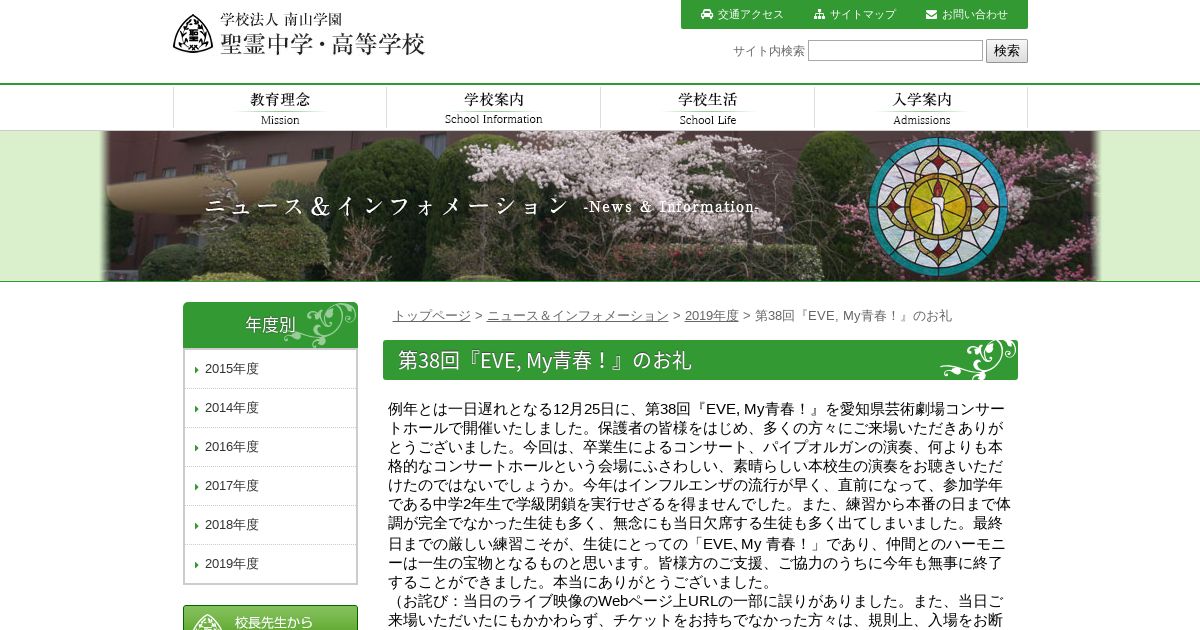Select 2018年度 in sidebar
The height and width of the screenshot is (630, 1200).
pyautogui.click(x=270, y=525)
